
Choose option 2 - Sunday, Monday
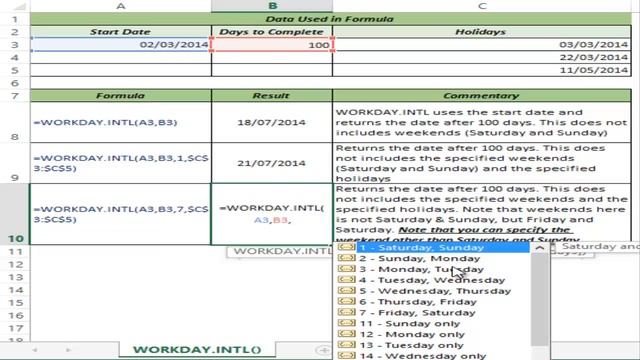pos(420,259)
